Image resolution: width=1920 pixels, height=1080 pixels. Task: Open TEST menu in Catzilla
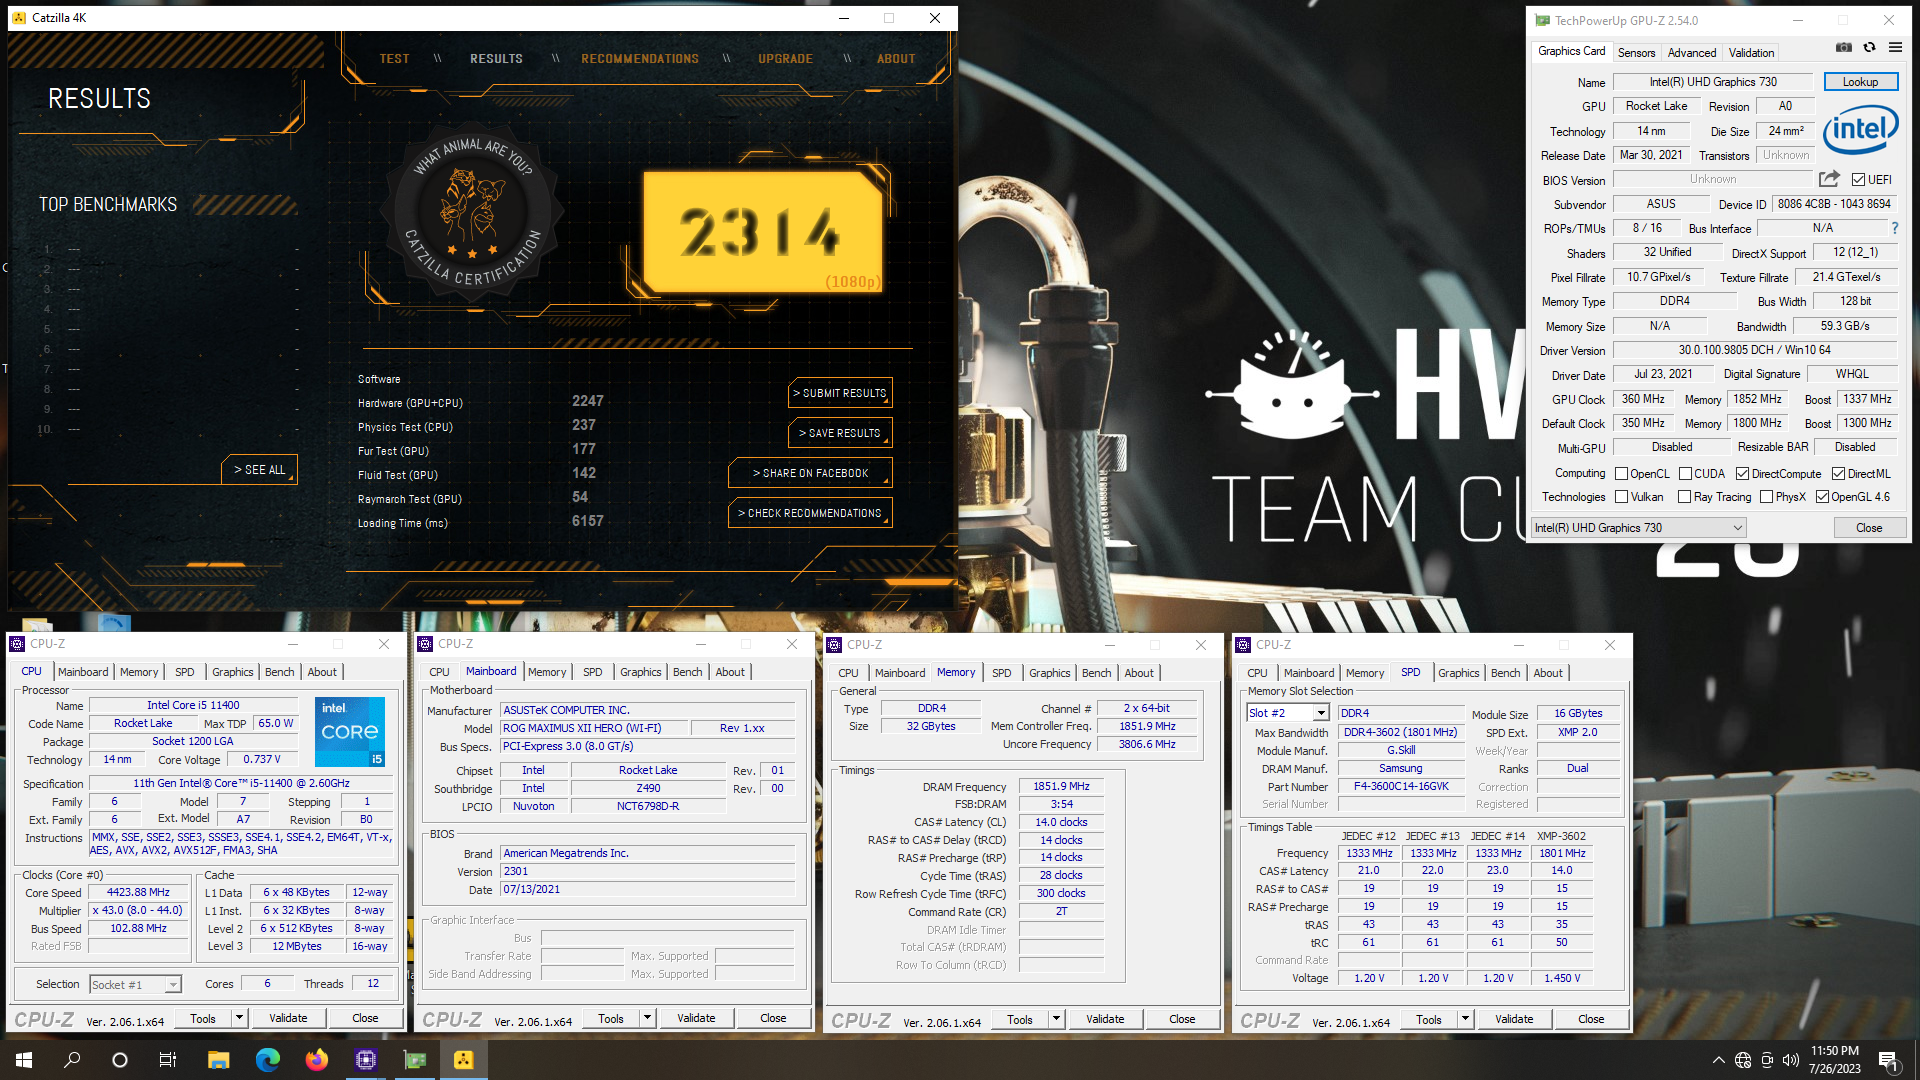[394, 59]
